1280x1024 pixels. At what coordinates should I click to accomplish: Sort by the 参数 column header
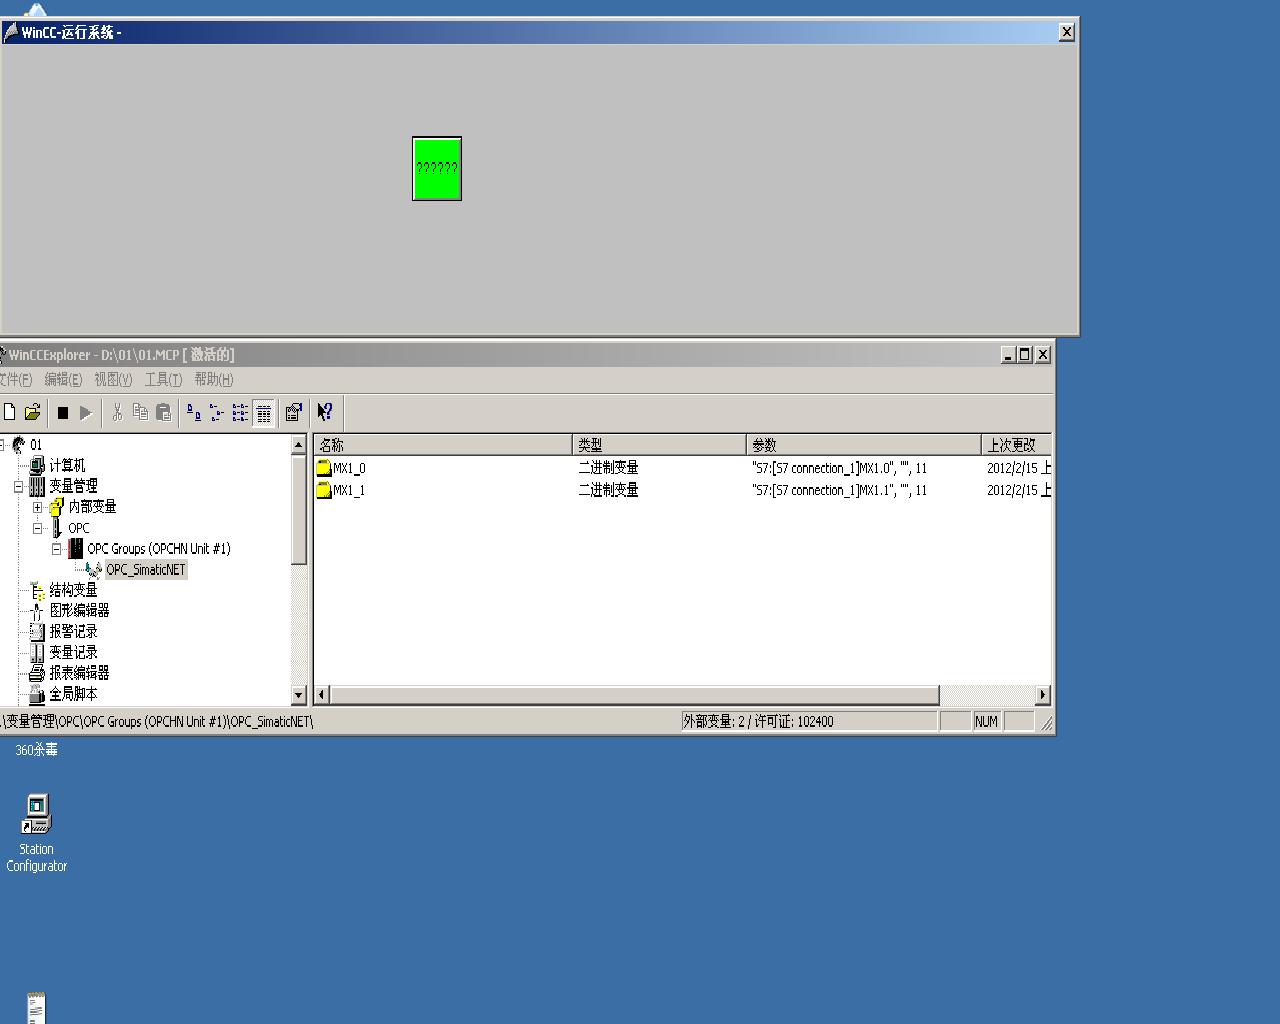[864, 445]
